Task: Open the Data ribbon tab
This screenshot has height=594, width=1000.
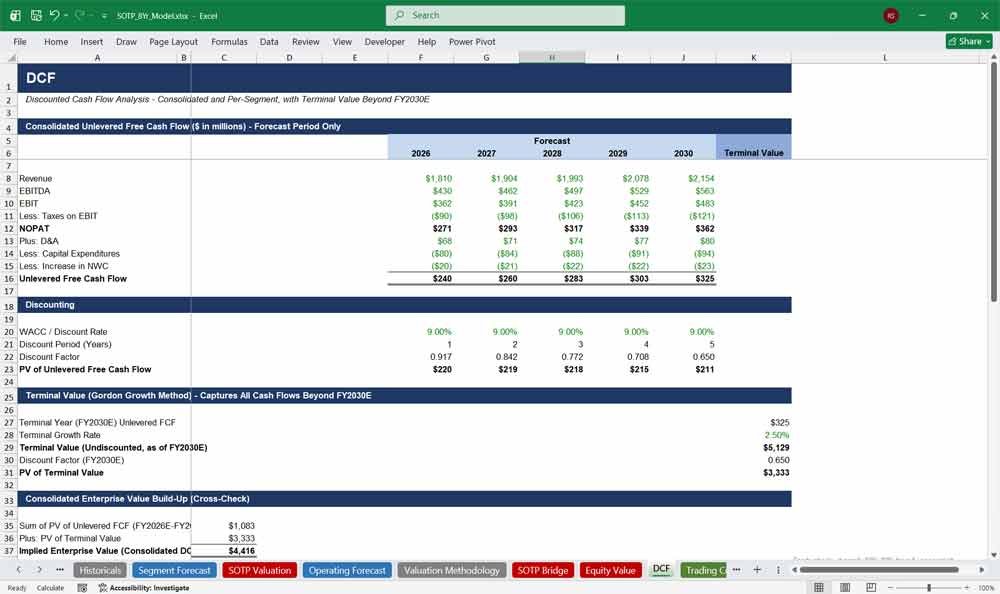Action: (x=269, y=41)
